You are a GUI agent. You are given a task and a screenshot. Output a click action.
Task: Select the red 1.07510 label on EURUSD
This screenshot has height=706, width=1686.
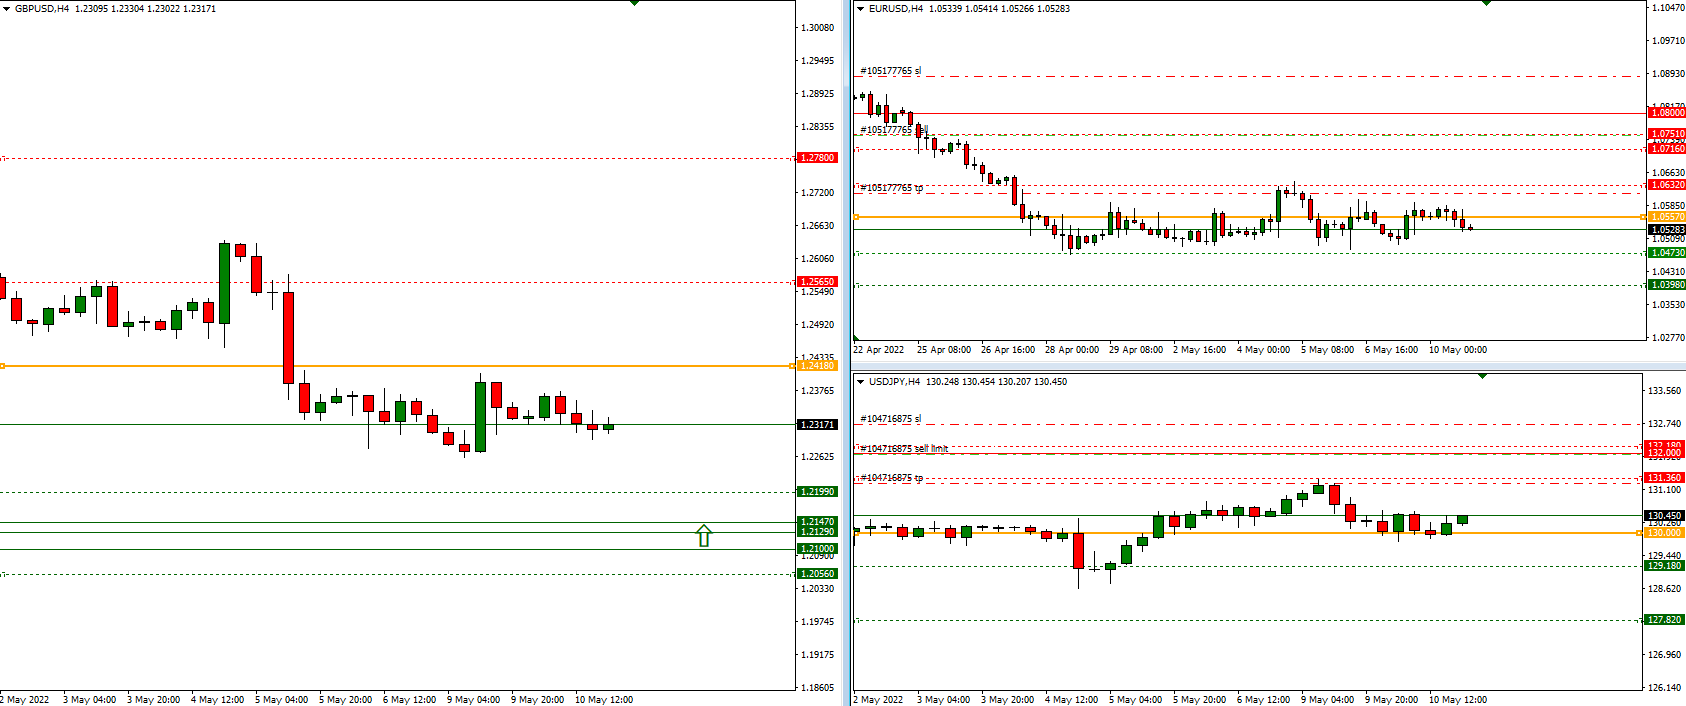point(1667,134)
